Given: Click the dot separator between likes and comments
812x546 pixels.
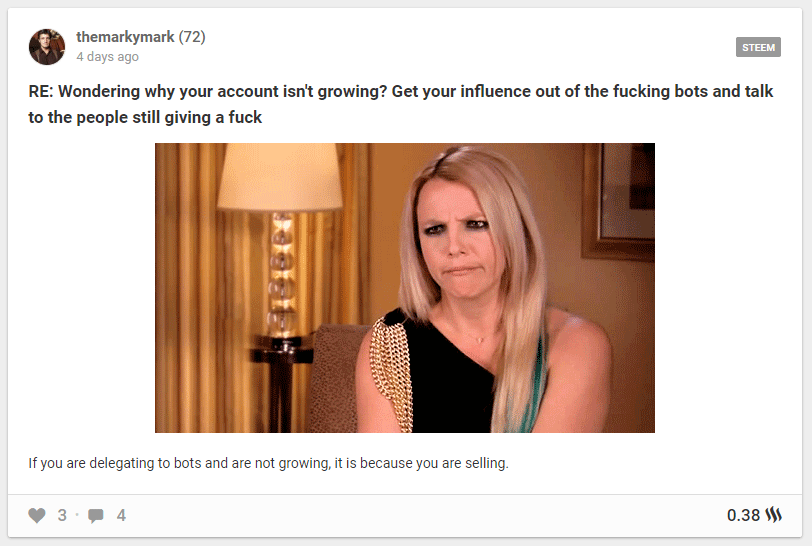Looking at the screenshot, I should click(77, 515).
